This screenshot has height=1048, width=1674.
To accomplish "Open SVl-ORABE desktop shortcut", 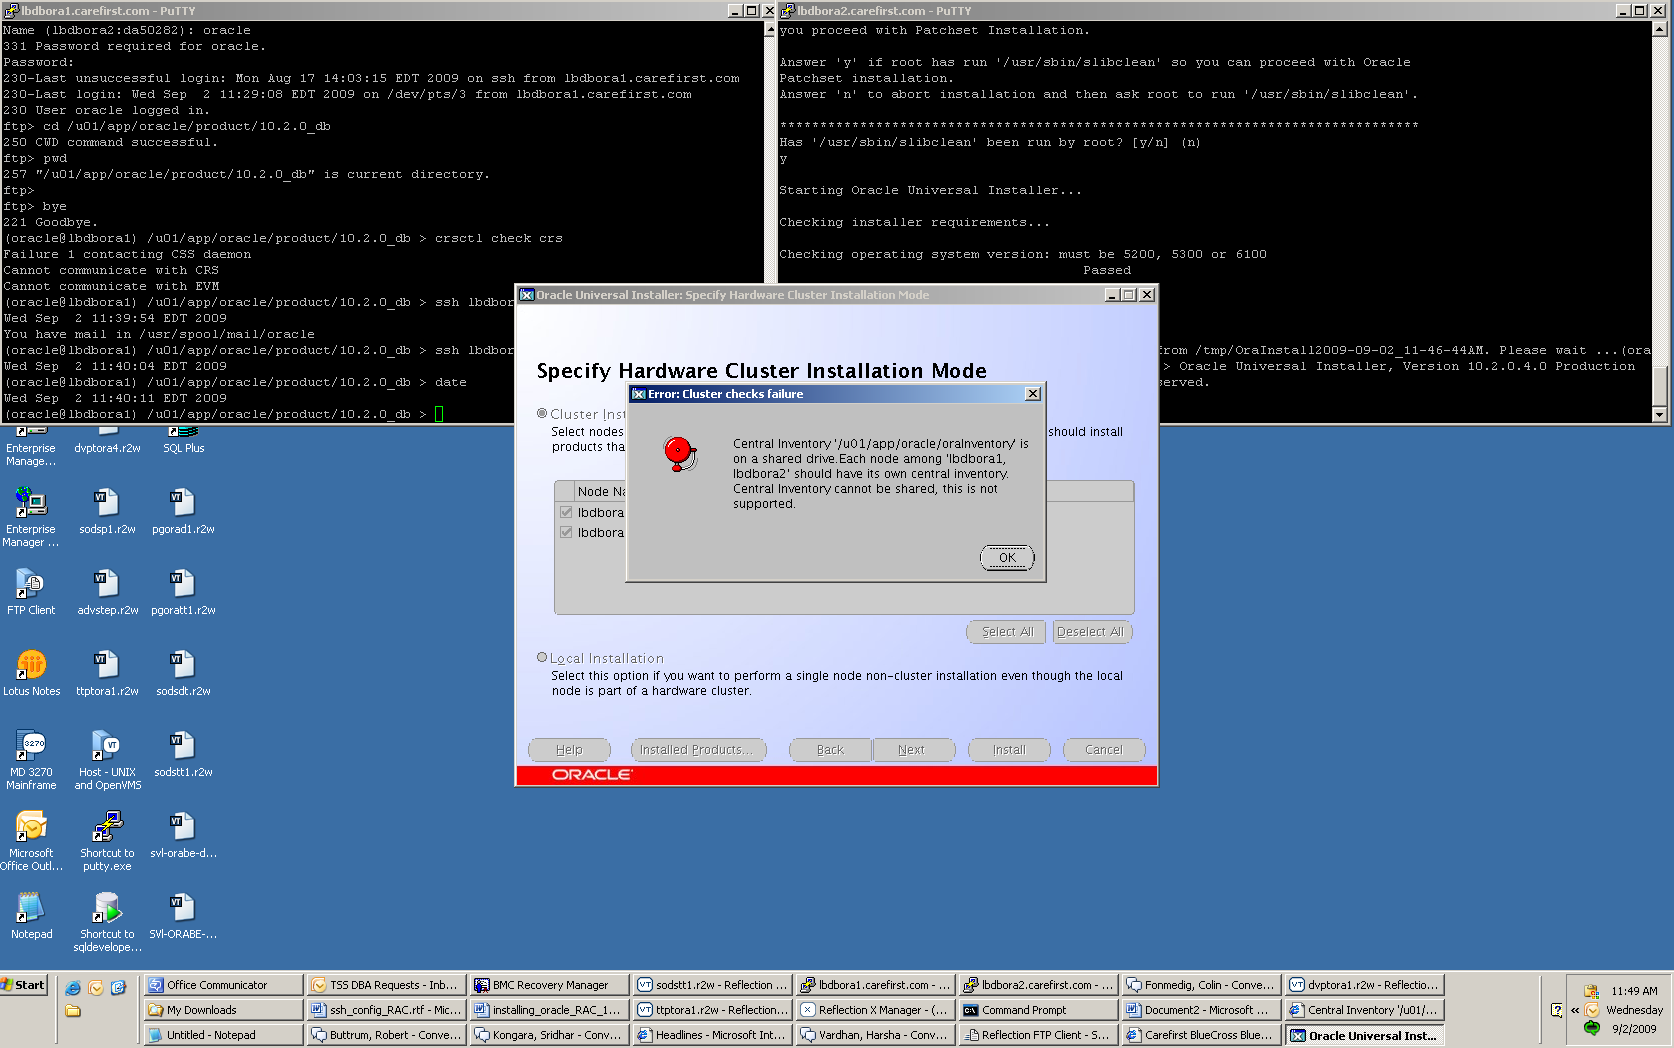I will point(183,916).
